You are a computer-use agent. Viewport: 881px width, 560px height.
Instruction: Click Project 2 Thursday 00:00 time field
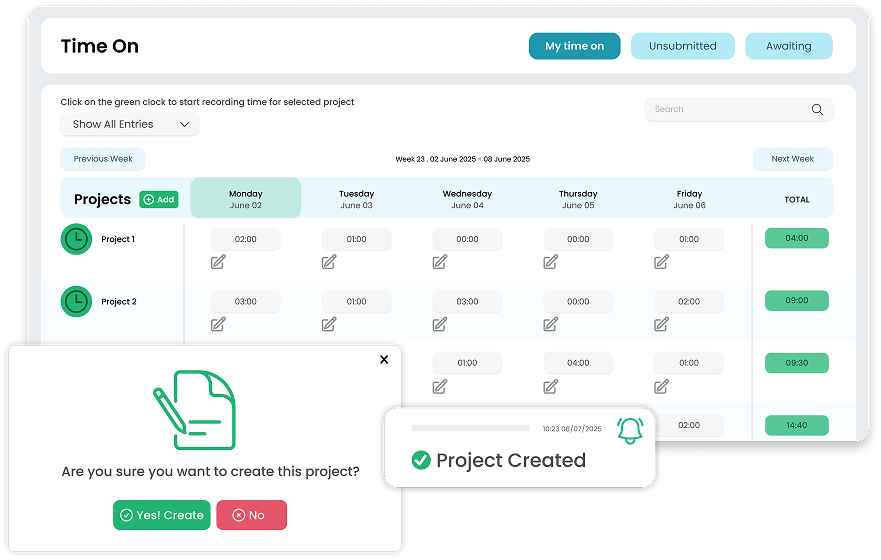tap(578, 302)
